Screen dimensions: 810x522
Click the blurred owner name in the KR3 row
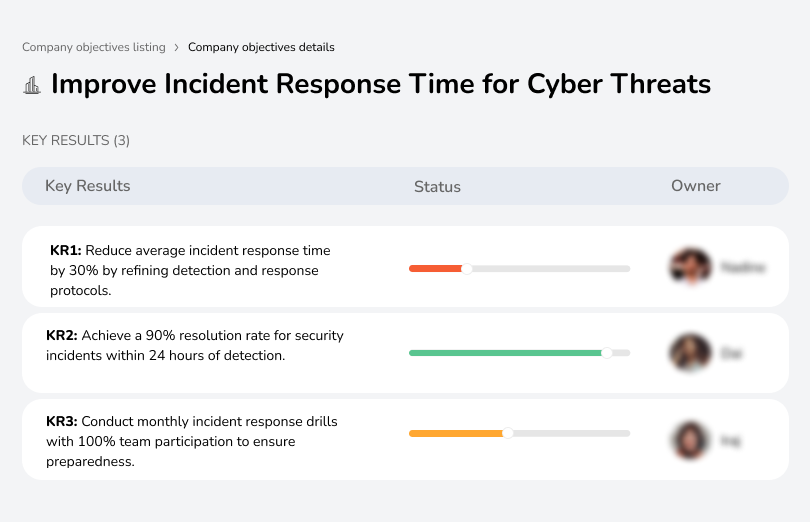click(730, 441)
